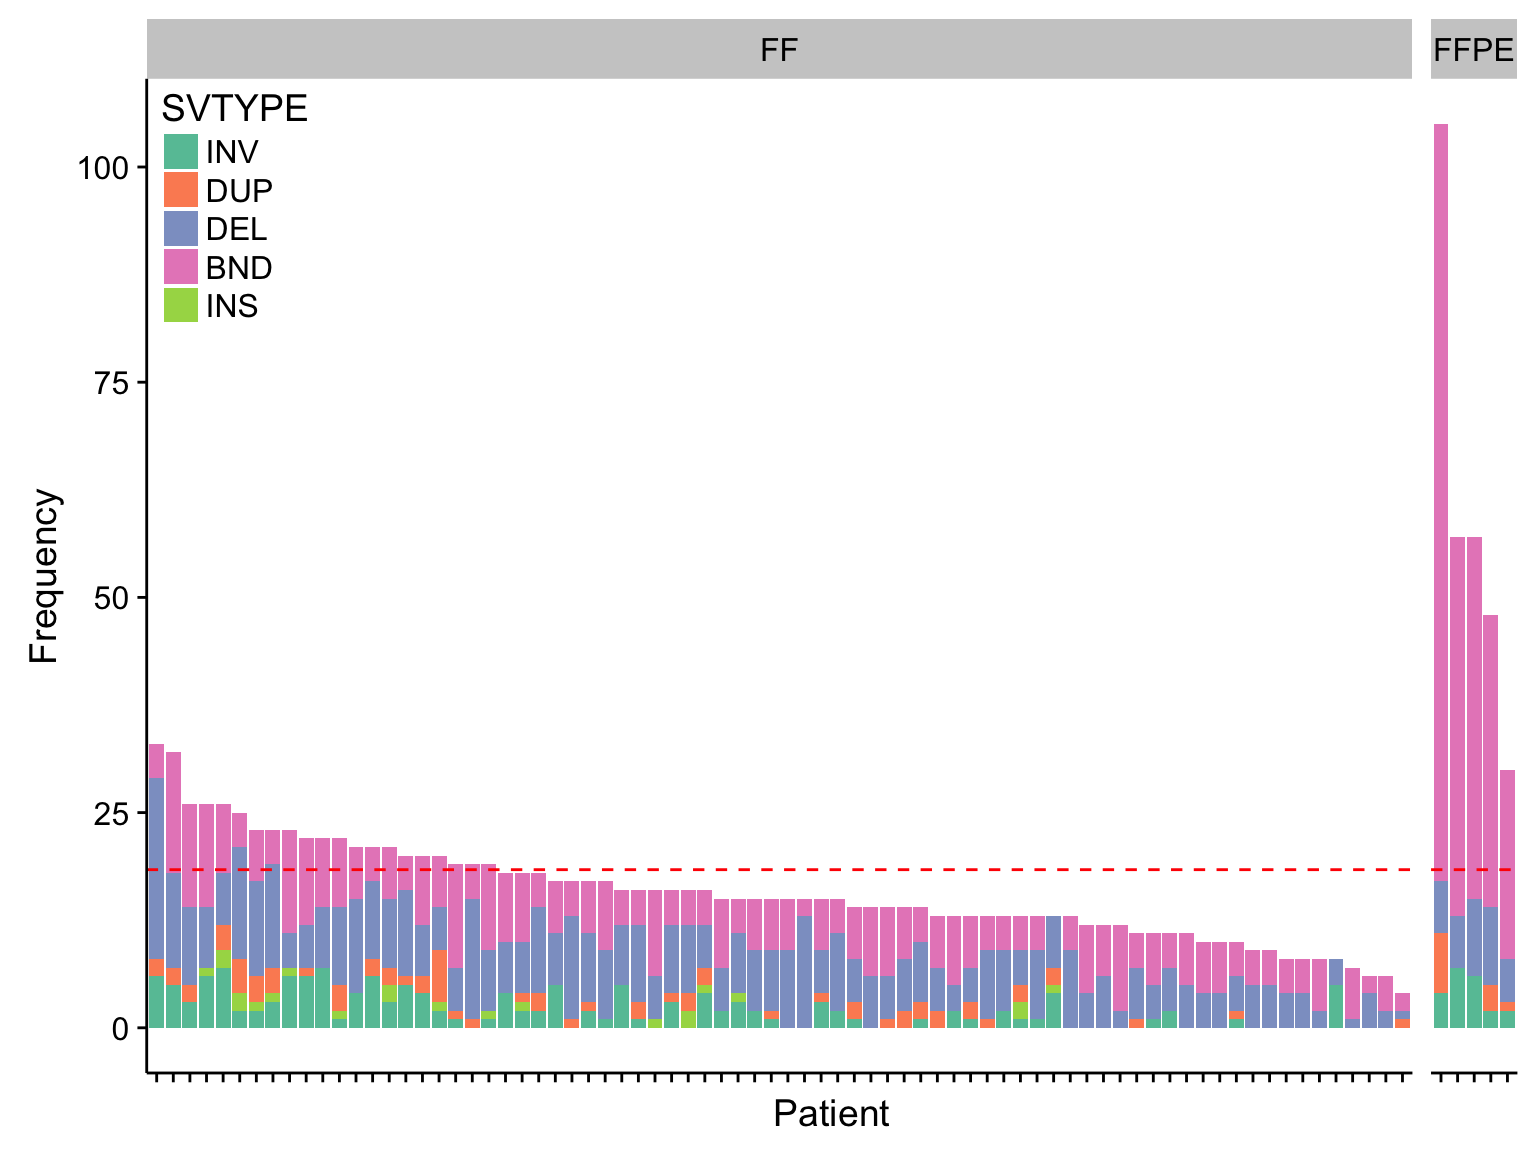Click the DEL legend label text
Screen dimensions: 1536x1152
[x=237, y=229]
